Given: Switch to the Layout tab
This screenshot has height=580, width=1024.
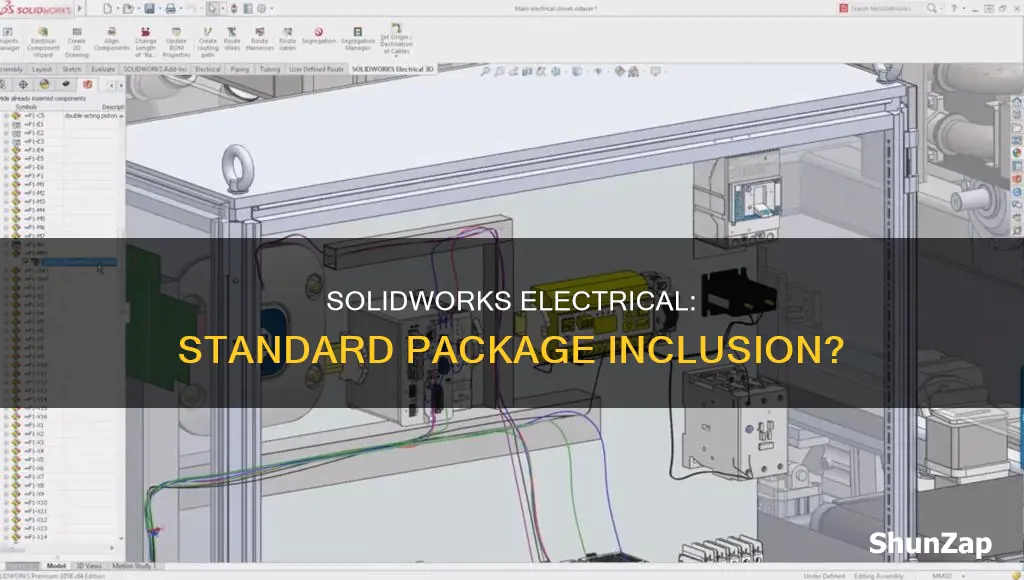Looking at the screenshot, I should (42, 69).
